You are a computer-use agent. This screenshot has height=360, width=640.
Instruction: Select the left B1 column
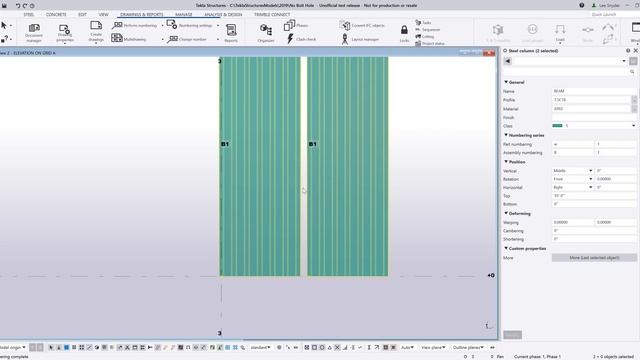pyautogui.click(x=260, y=166)
